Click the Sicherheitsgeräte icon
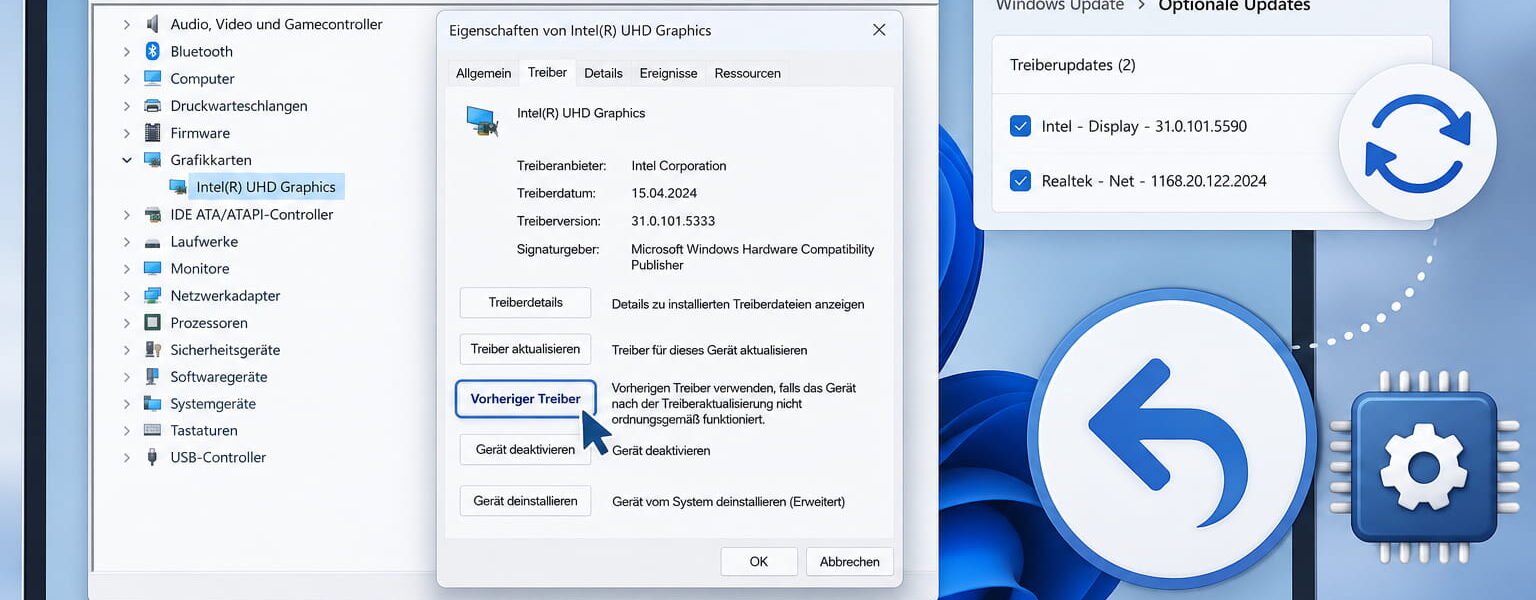The height and width of the screenshot is (600, 1536). (152, 349)
